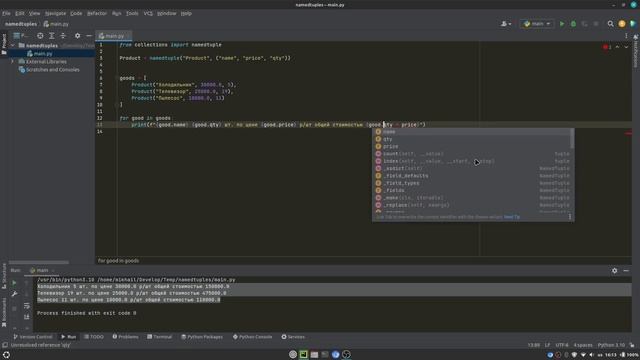Screen dimensions: 640x360
Task: Choose 'count' method completion suggestion
Action: click(x=471, y=154)
